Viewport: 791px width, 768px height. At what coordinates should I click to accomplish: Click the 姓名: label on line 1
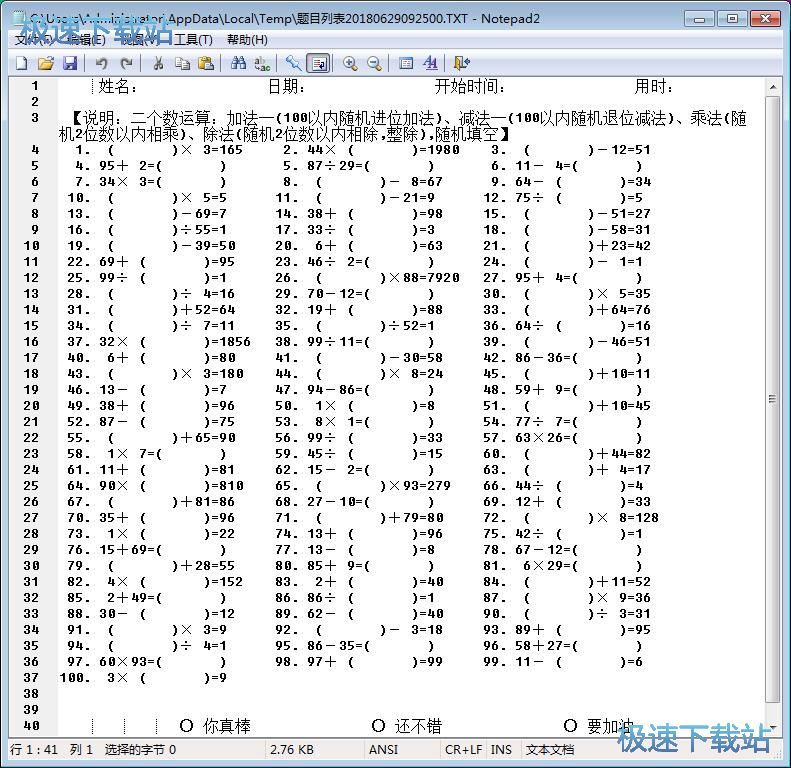[x=118, y=87]
